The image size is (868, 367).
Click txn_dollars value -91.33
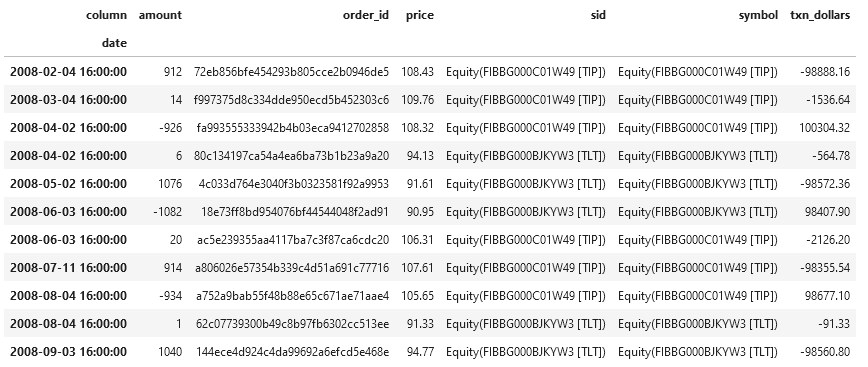coord(834,324)
